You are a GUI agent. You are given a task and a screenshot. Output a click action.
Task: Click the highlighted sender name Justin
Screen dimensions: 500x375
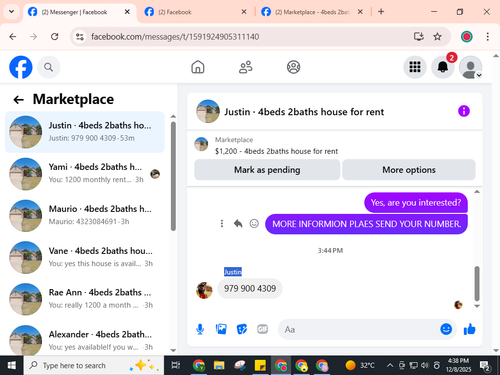coord(233,272)
